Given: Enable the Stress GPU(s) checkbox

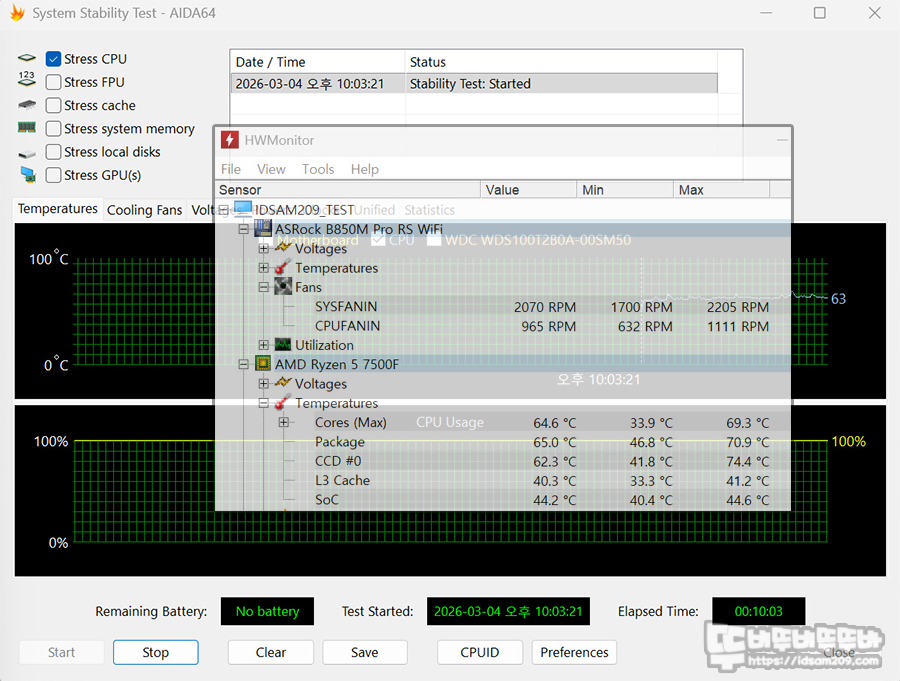Looking at the screenshot, I should point(53,175).
